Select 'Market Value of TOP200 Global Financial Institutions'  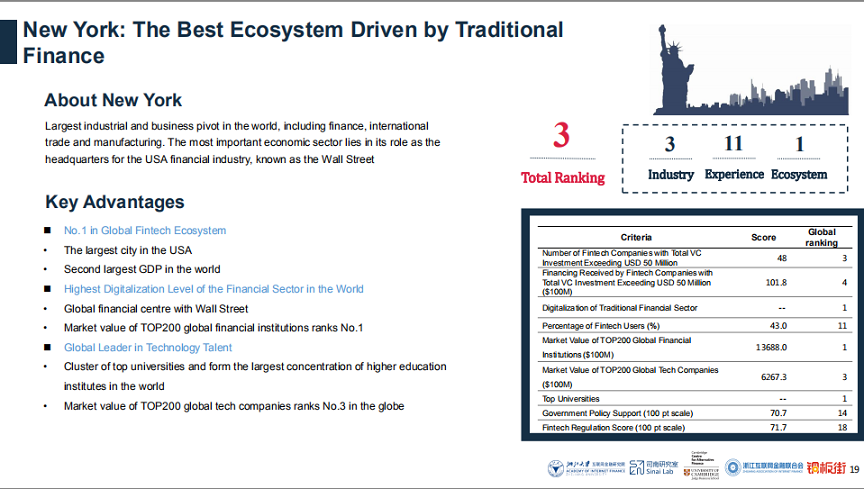[616, 347]
